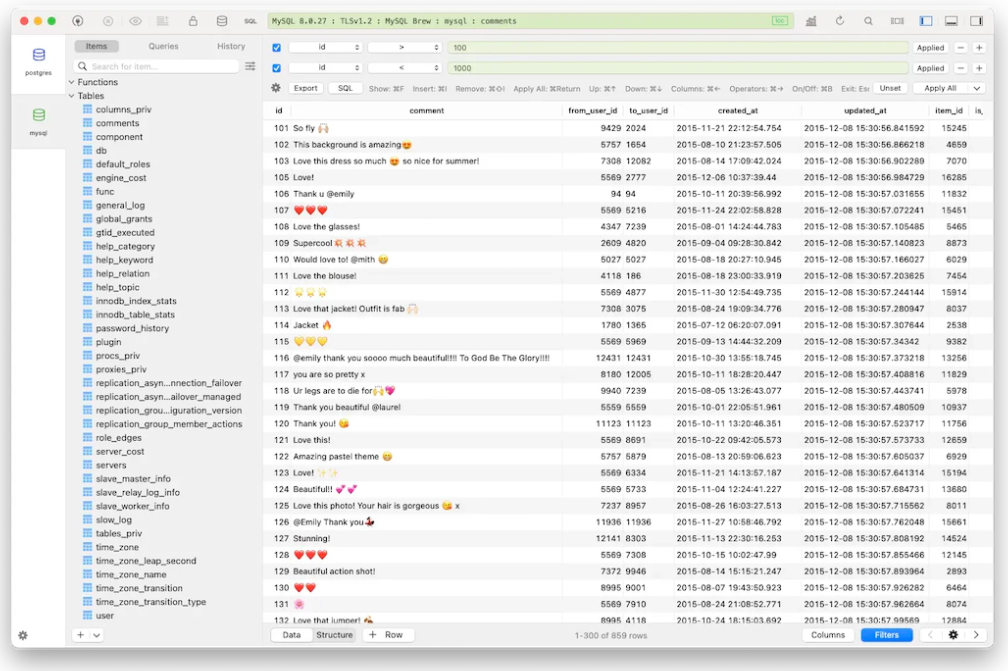1008x671 pixels.
Task: Toggle the left sidebar panel icon
Action: (926, 21)
